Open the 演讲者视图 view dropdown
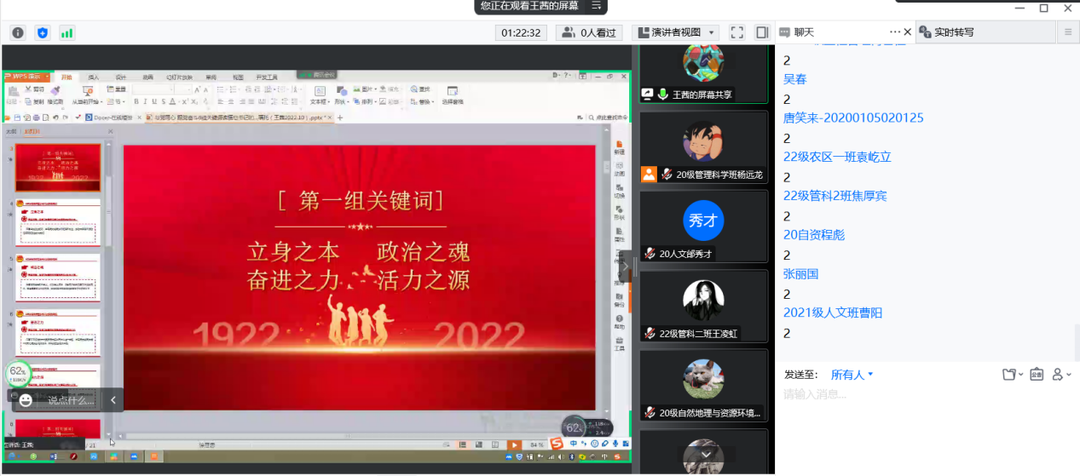The height and width of the screenshot is (476, 1080). [x=677, y=33]
